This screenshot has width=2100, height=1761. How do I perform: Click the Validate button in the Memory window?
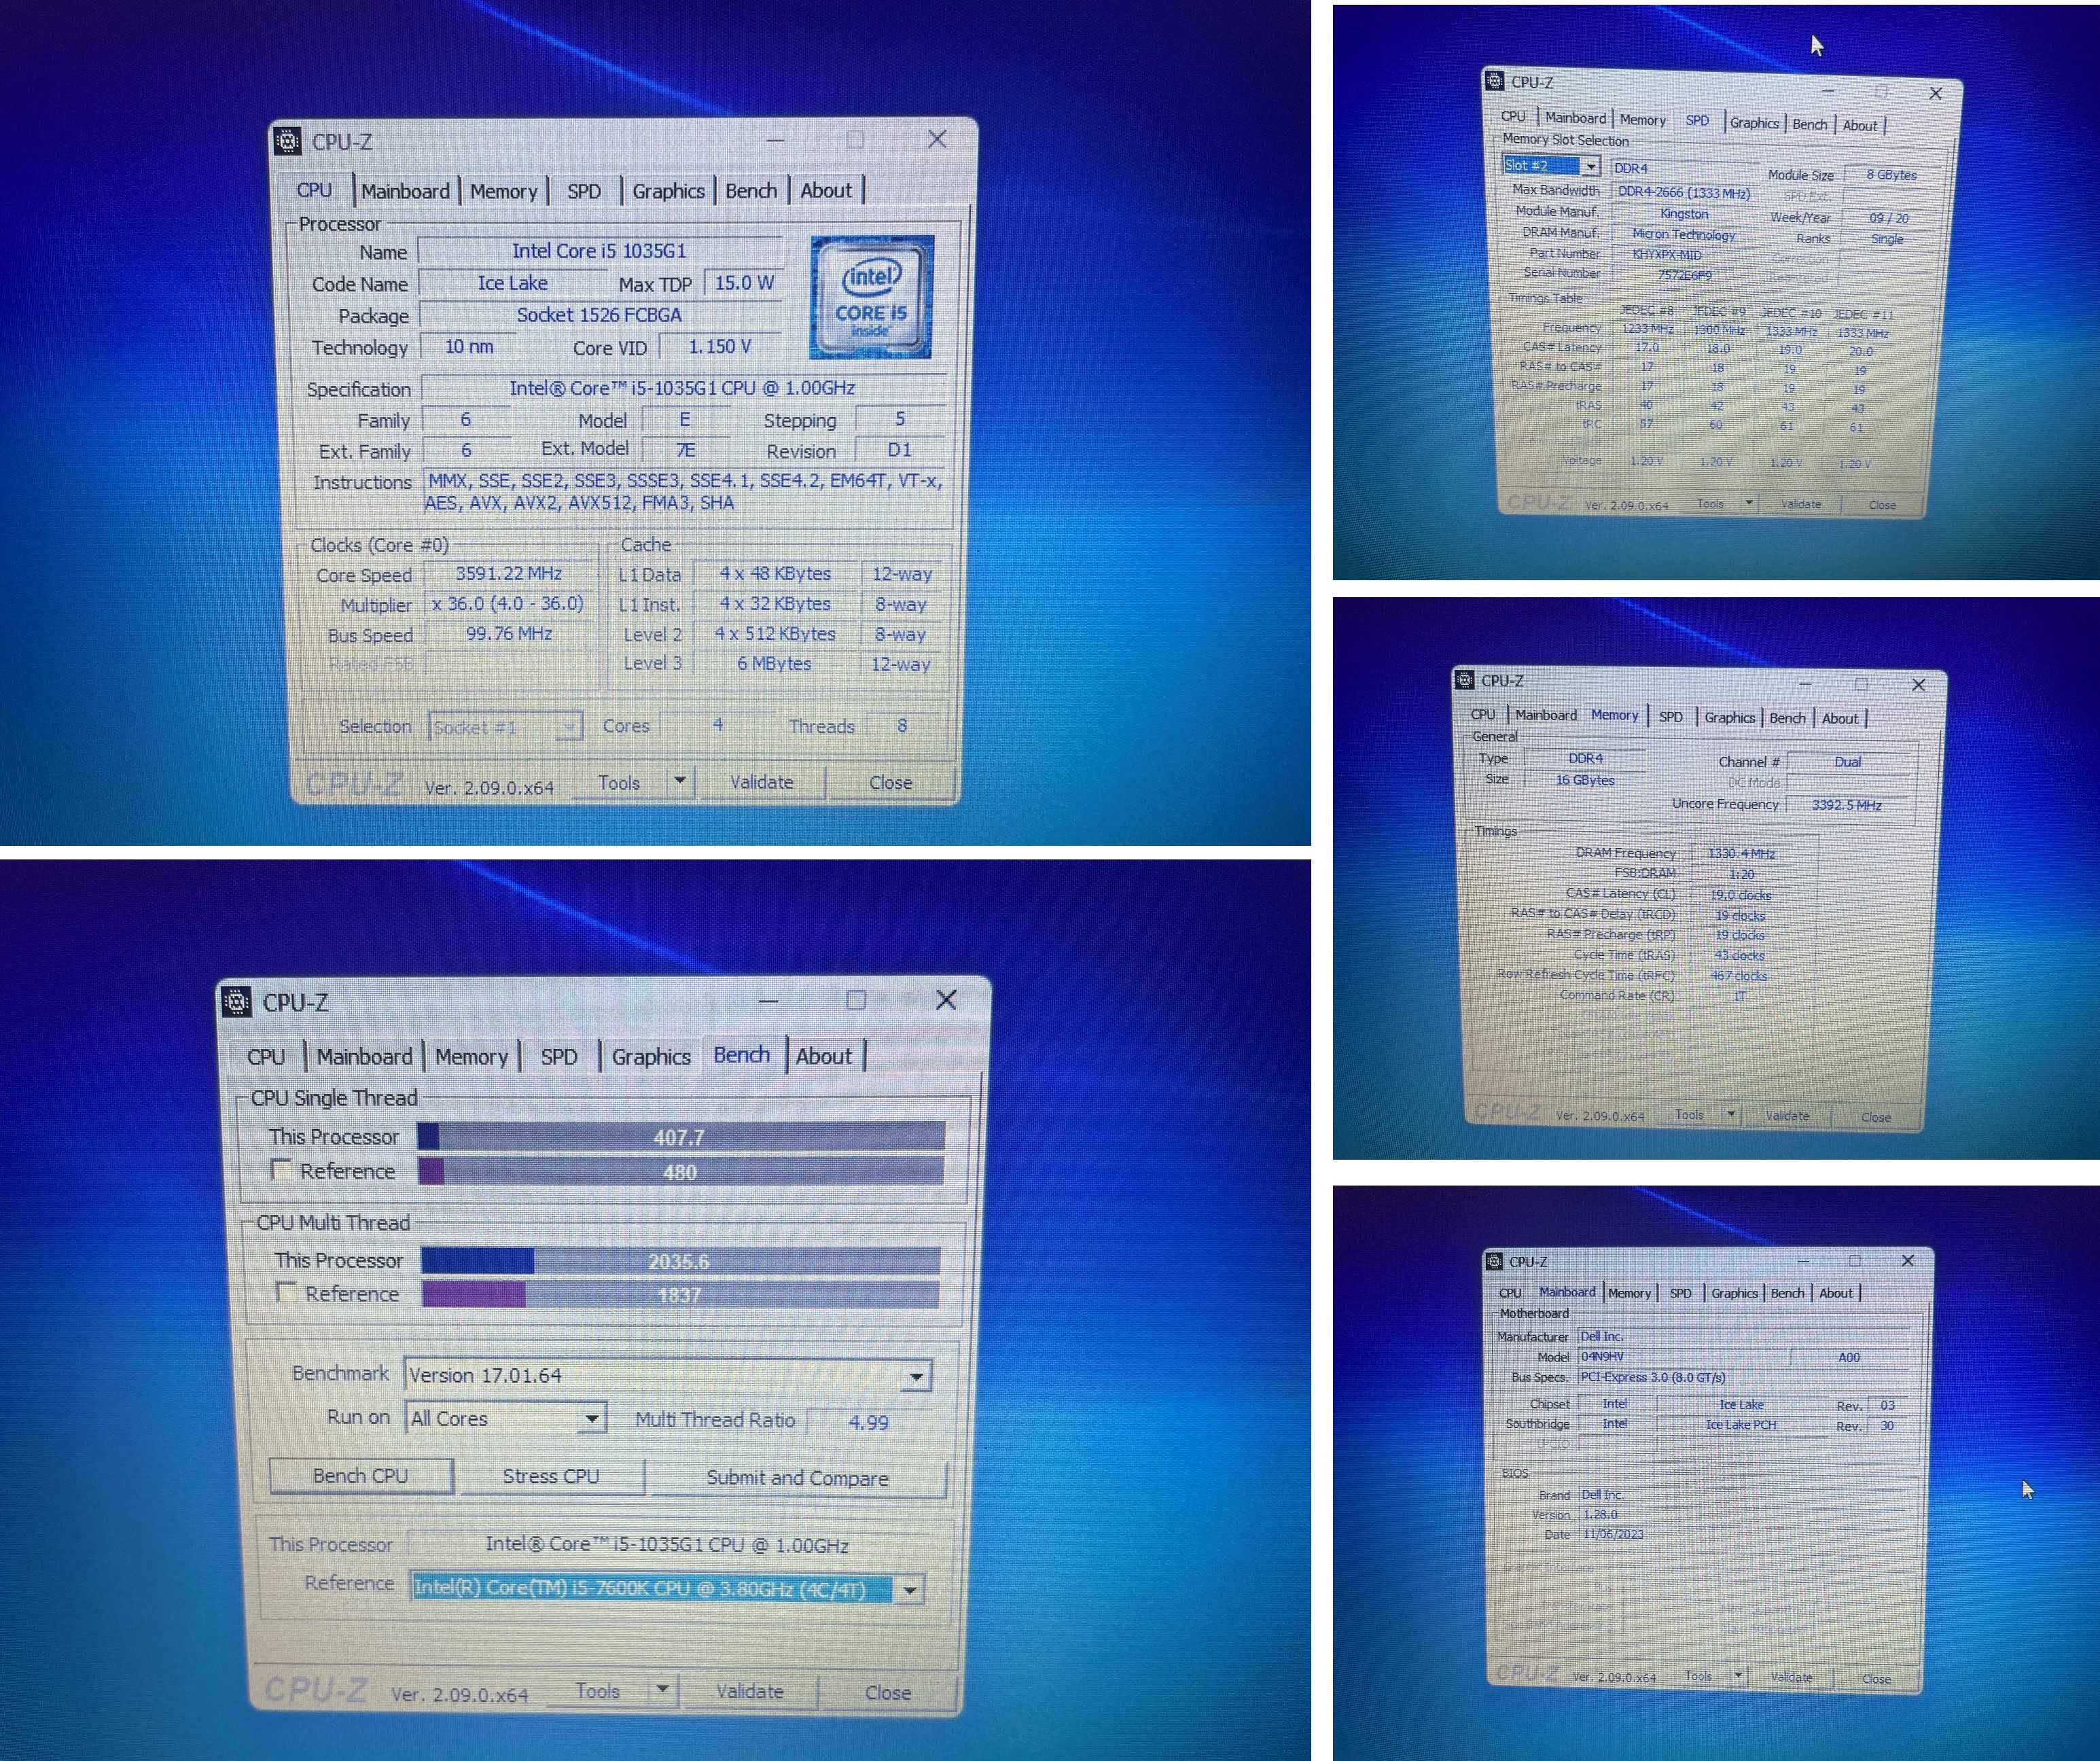coord(1787,1115)
